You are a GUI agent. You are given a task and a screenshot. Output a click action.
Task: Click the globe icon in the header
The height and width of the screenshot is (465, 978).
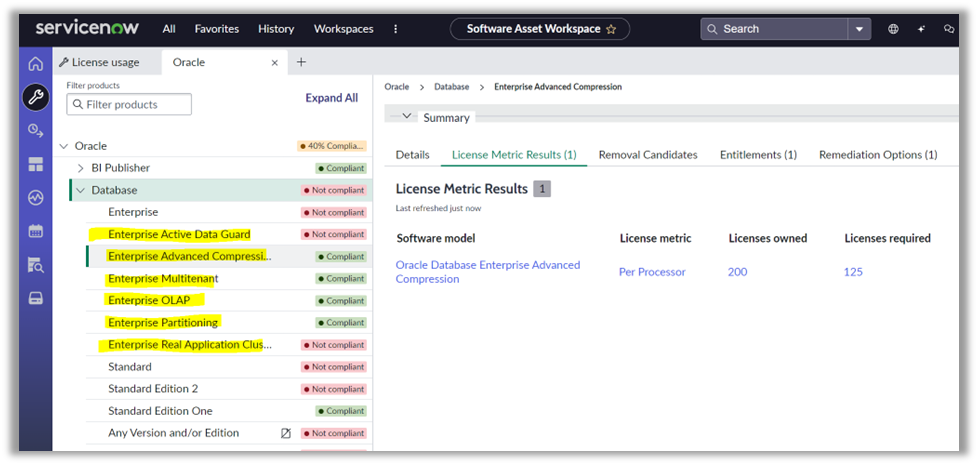click(x=893, y=29)
